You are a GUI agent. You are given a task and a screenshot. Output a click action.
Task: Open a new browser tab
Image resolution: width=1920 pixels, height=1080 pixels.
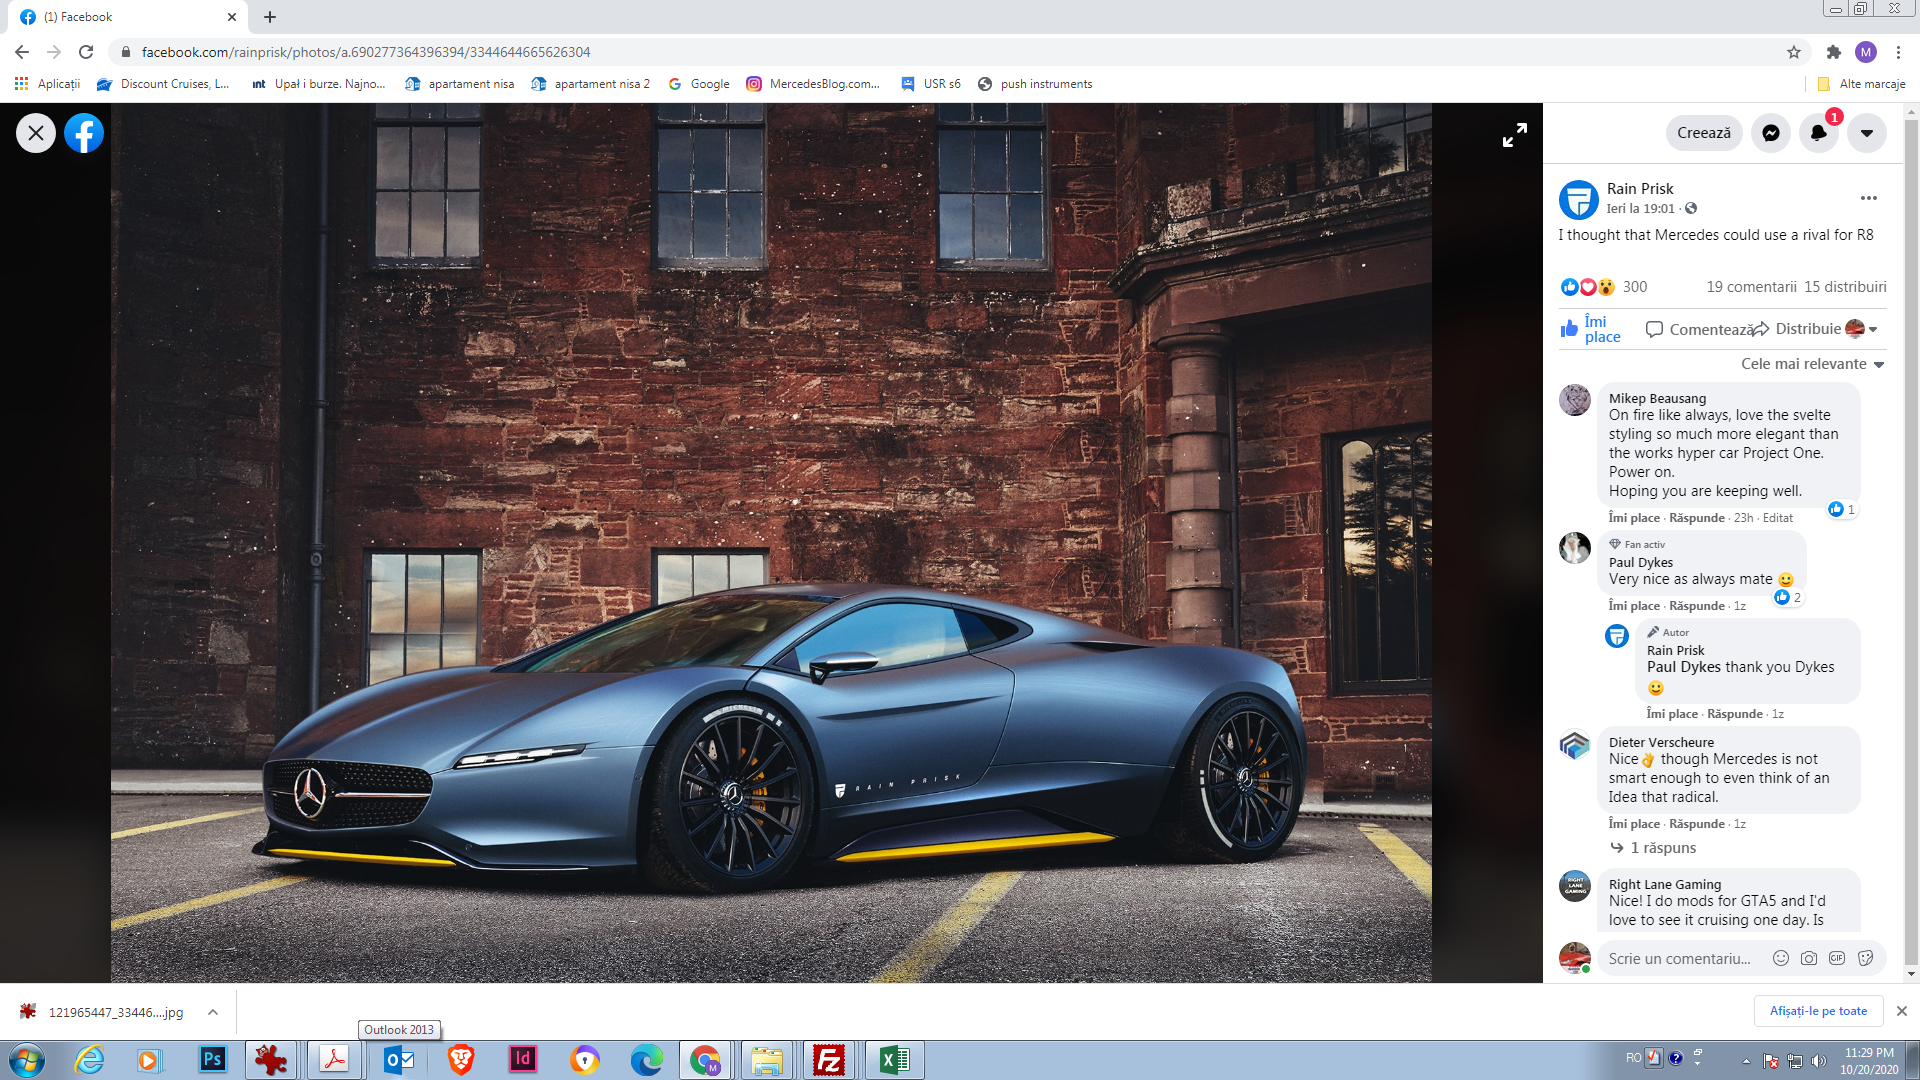(x=270, y=17)
